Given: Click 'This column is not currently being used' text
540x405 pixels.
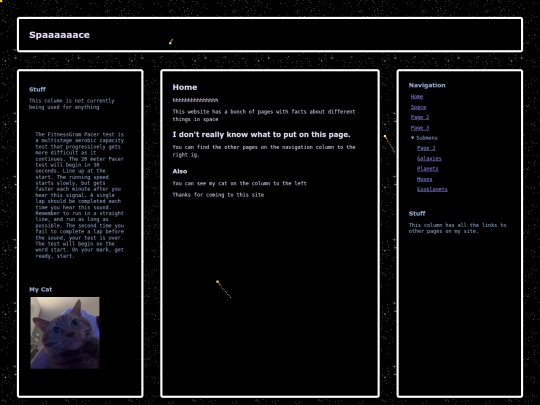Looking at the screenshot, I should point(72,104).
